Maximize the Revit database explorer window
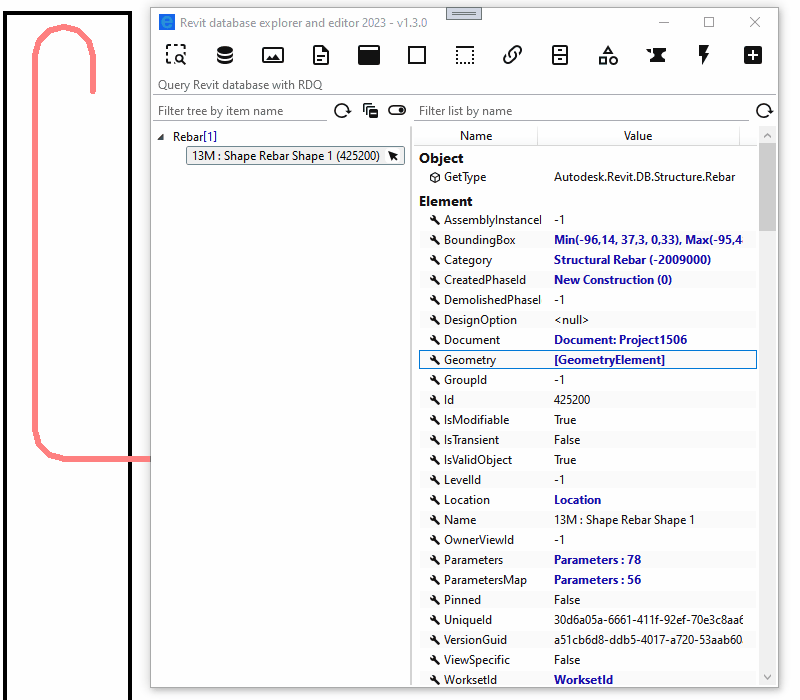 tap(709, 22)
